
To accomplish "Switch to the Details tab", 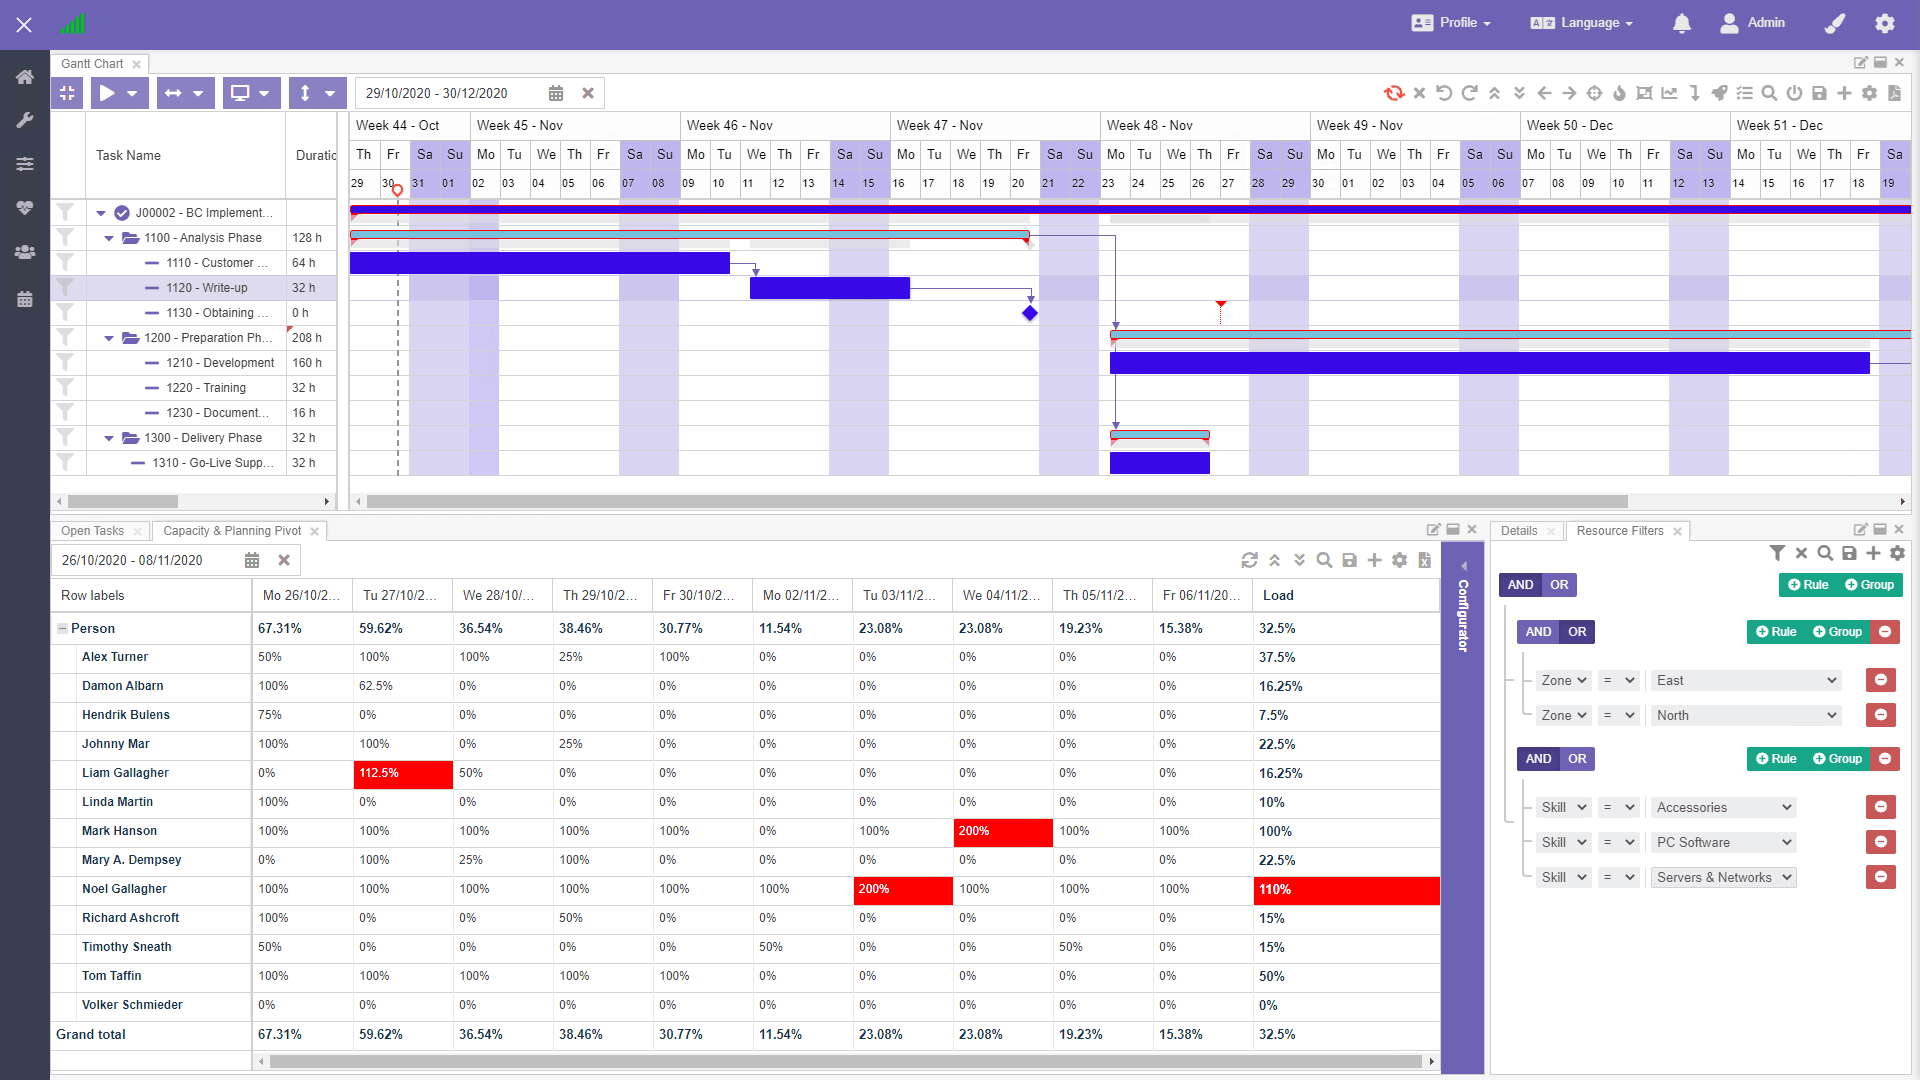I will coord(1518,530).
